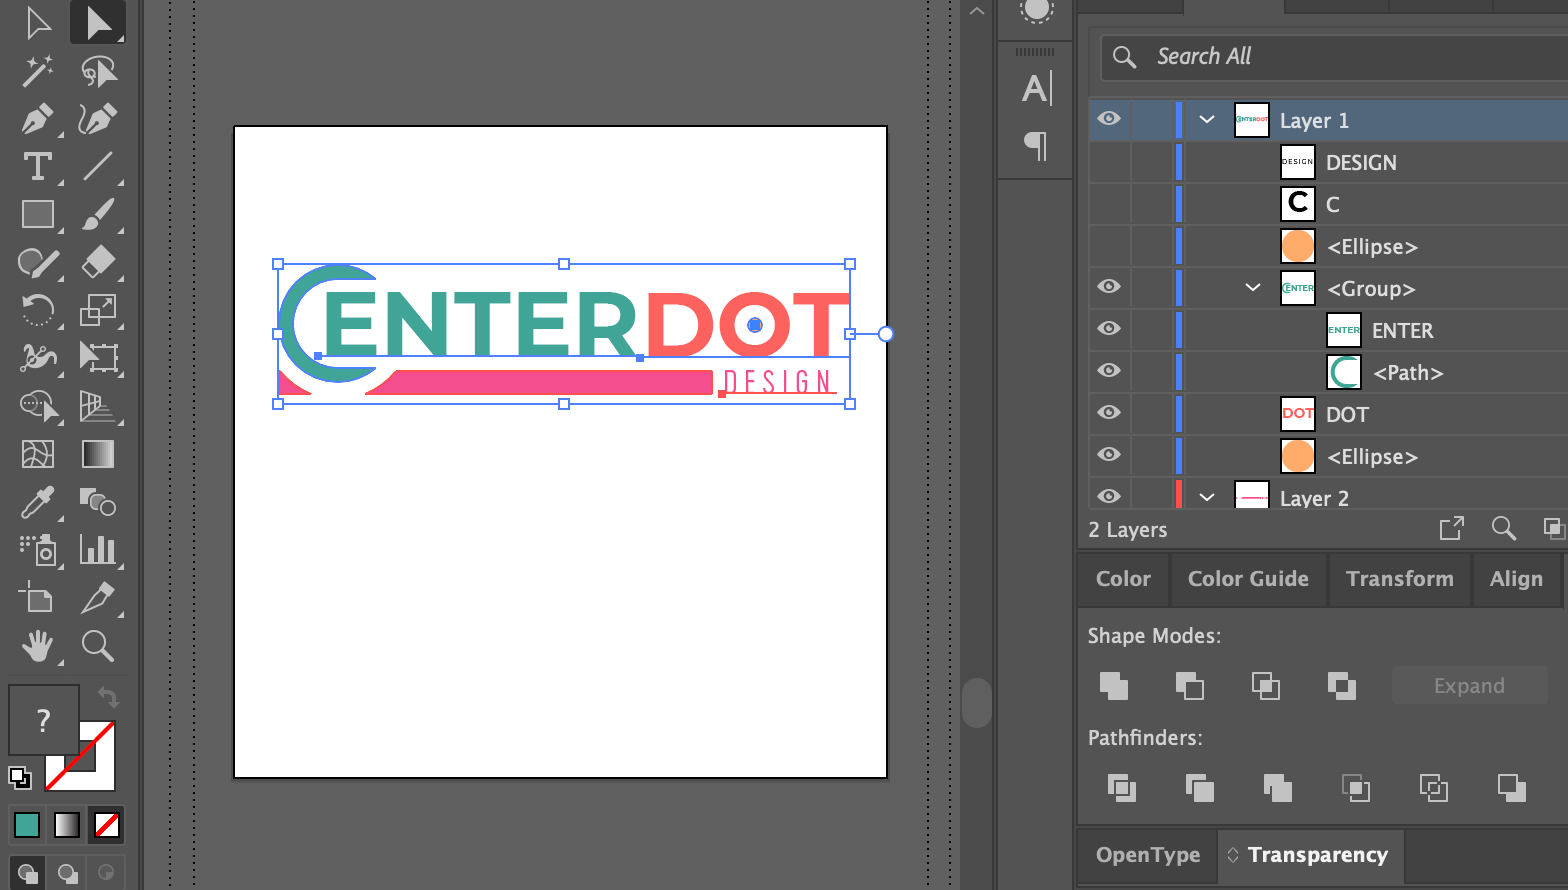
Task: Open the Color Guide tab
Action: point(1247,579)
